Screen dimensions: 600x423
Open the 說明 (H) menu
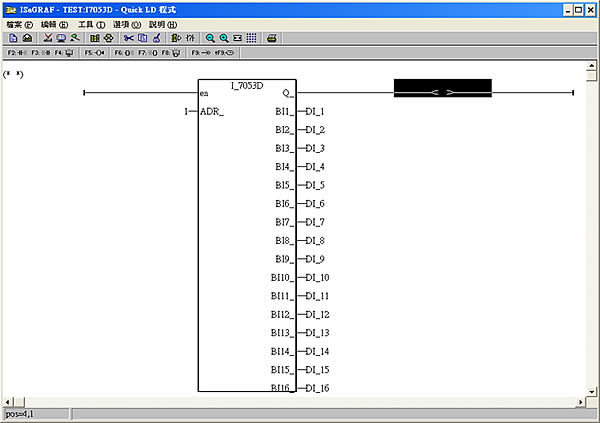(x=162, y=24)
